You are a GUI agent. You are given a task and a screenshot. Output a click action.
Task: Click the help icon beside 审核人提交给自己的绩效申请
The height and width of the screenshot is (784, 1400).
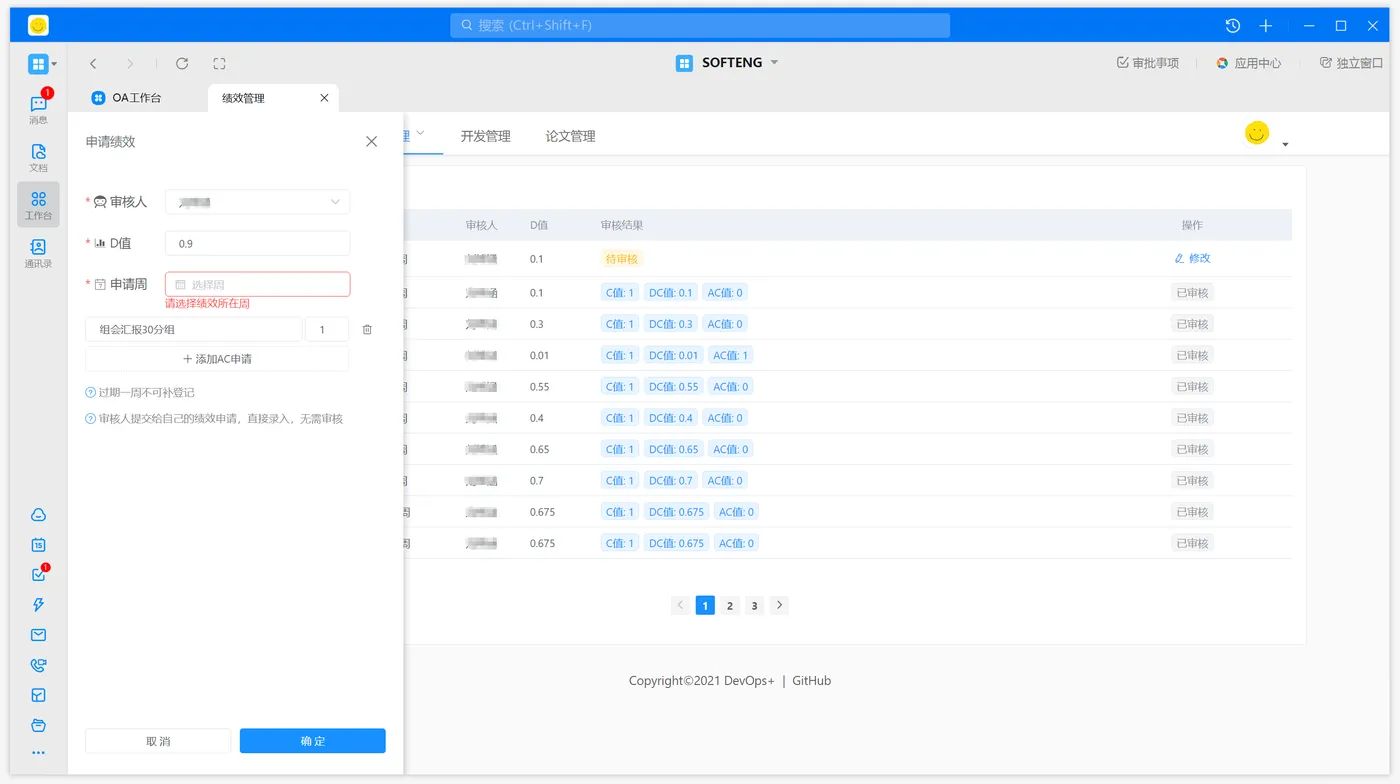90,419
